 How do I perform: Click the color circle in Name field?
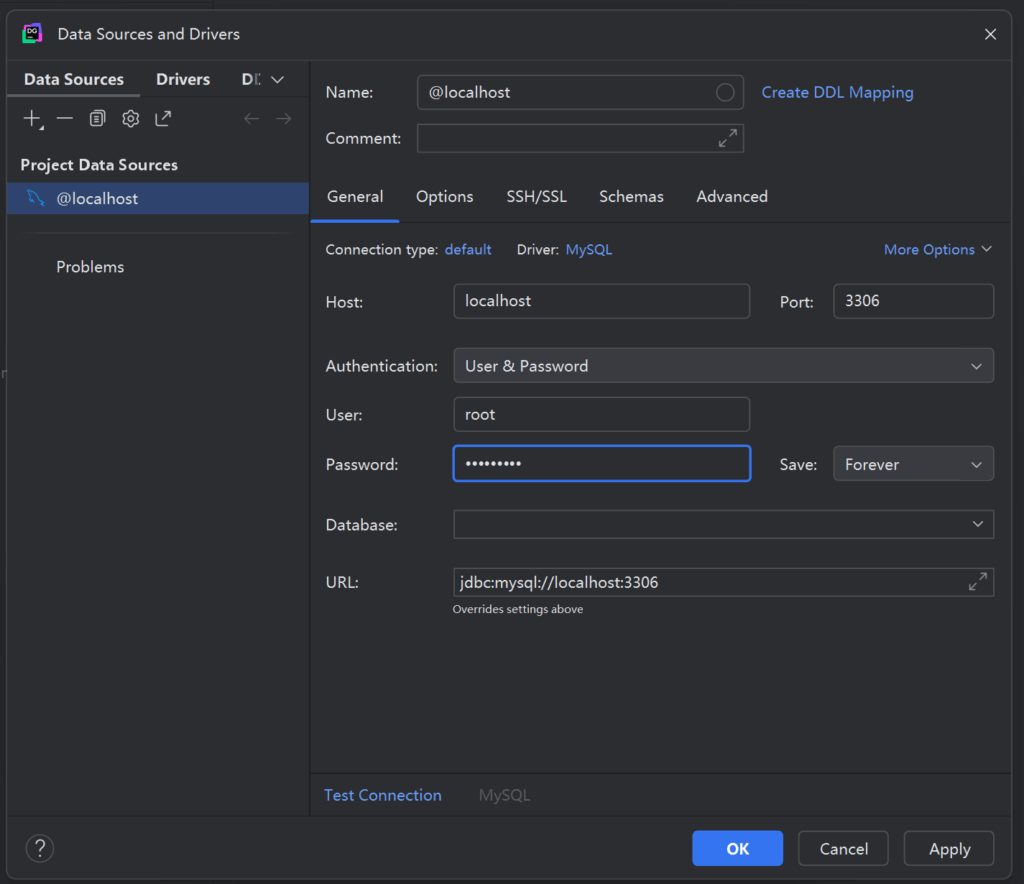click(725, 92)
